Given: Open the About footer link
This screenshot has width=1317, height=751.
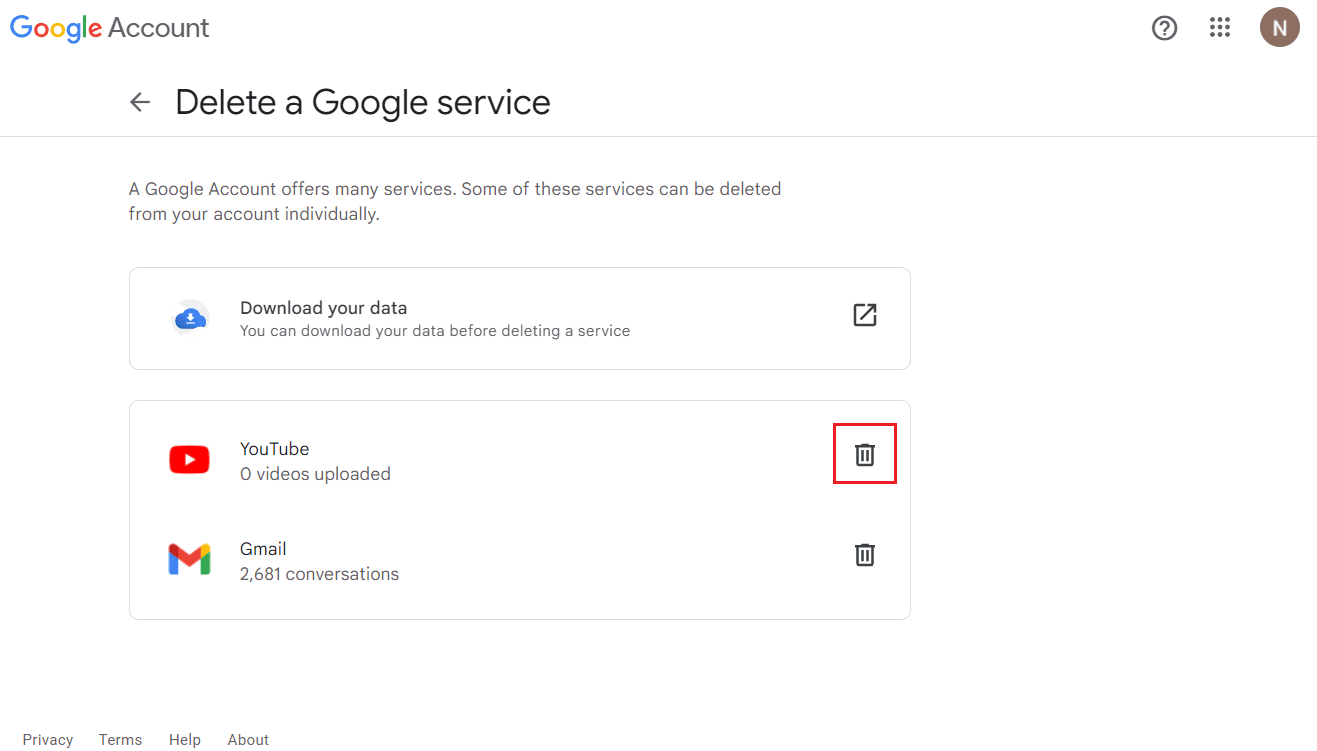Looking at the screenshot, I should [x=248, y=740].
